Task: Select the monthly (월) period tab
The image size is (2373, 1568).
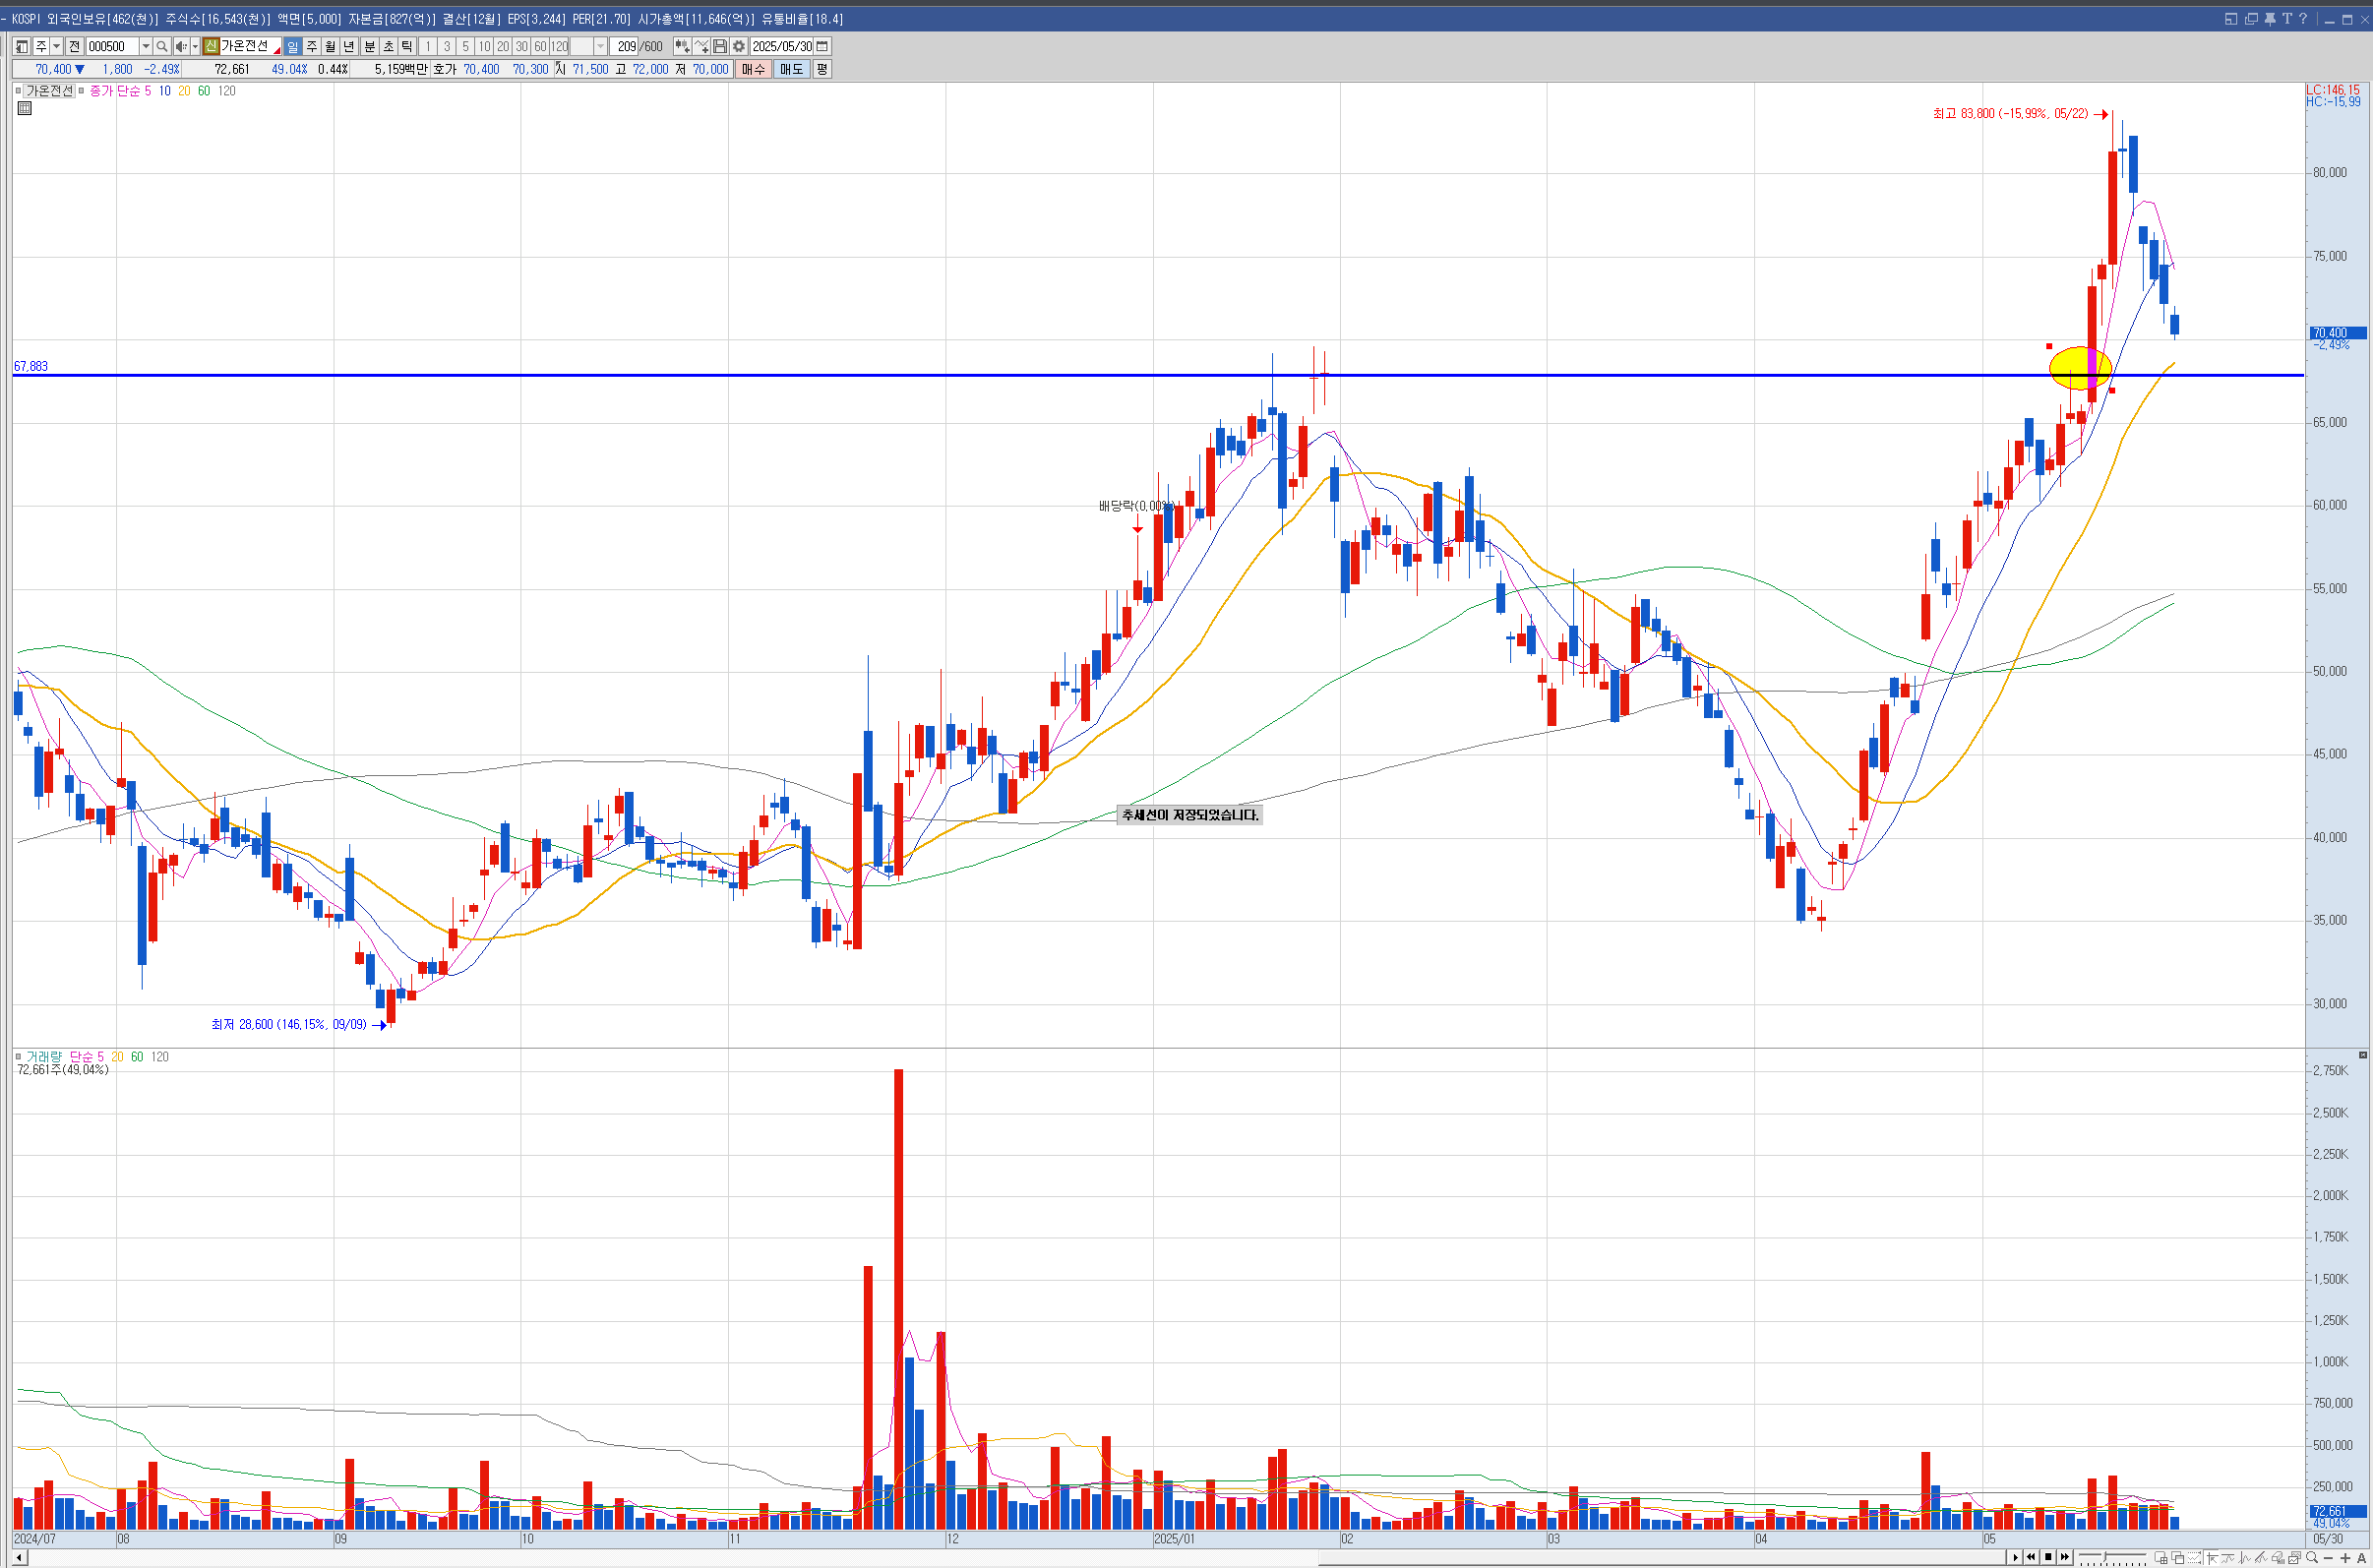Action: click(330, 46)
